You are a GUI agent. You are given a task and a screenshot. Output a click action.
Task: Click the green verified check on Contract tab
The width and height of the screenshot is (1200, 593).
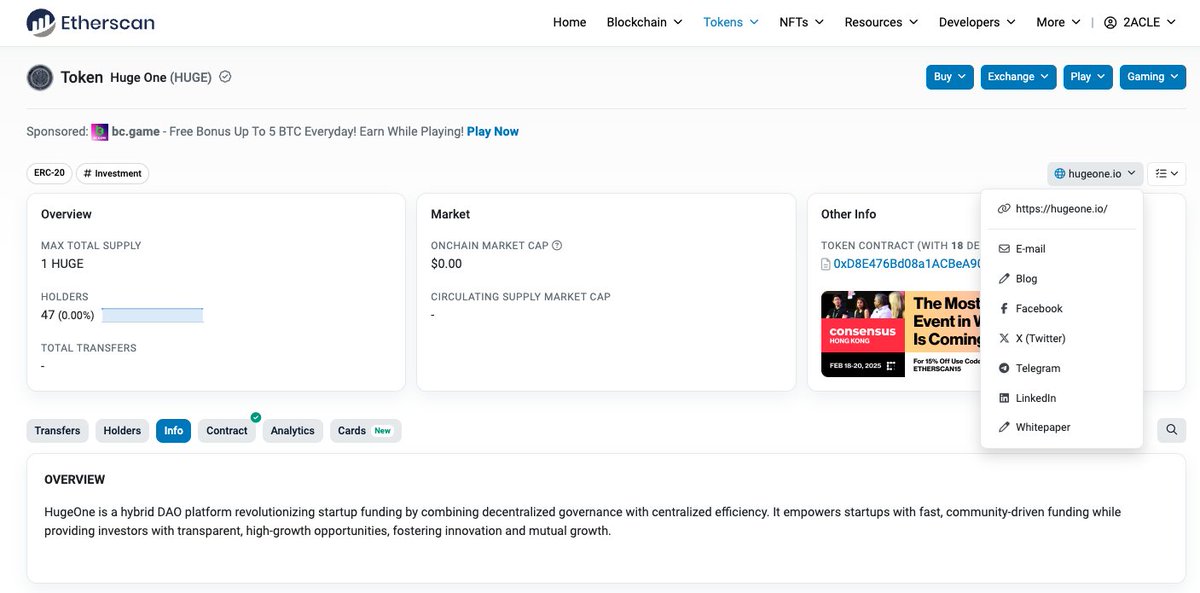click(x=255, y=417)
